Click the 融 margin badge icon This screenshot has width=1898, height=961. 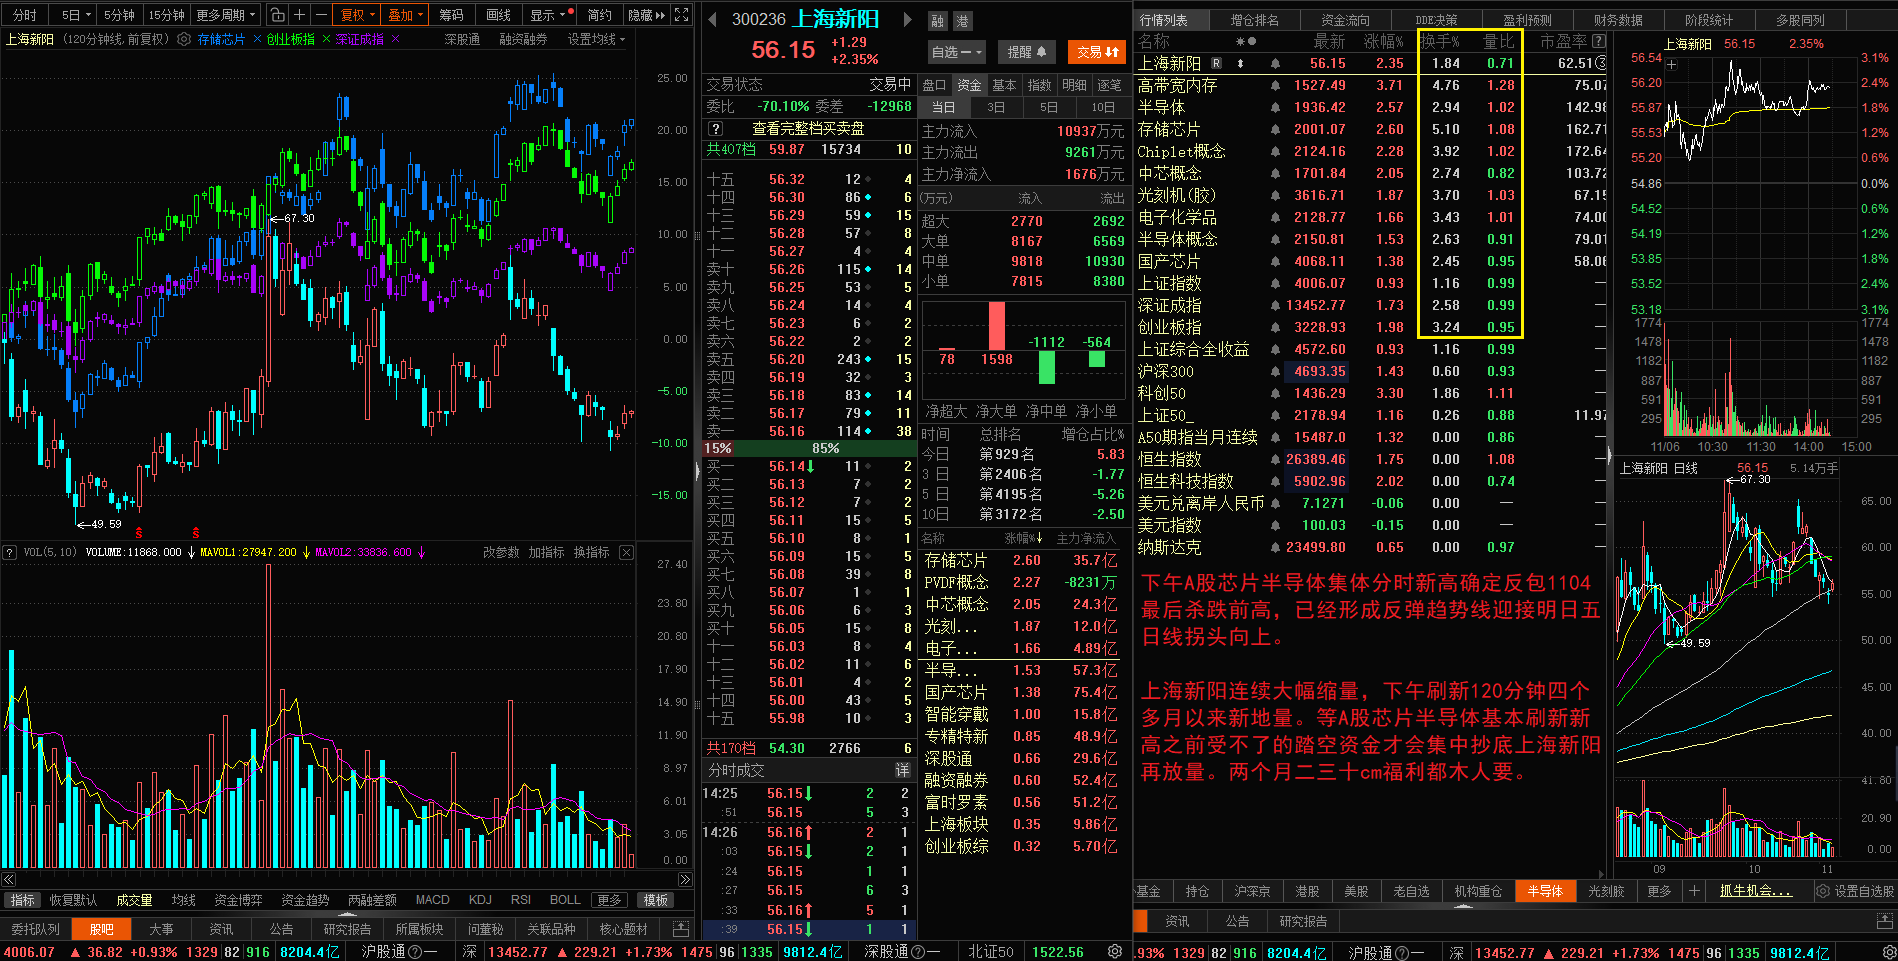coord(937,21)
